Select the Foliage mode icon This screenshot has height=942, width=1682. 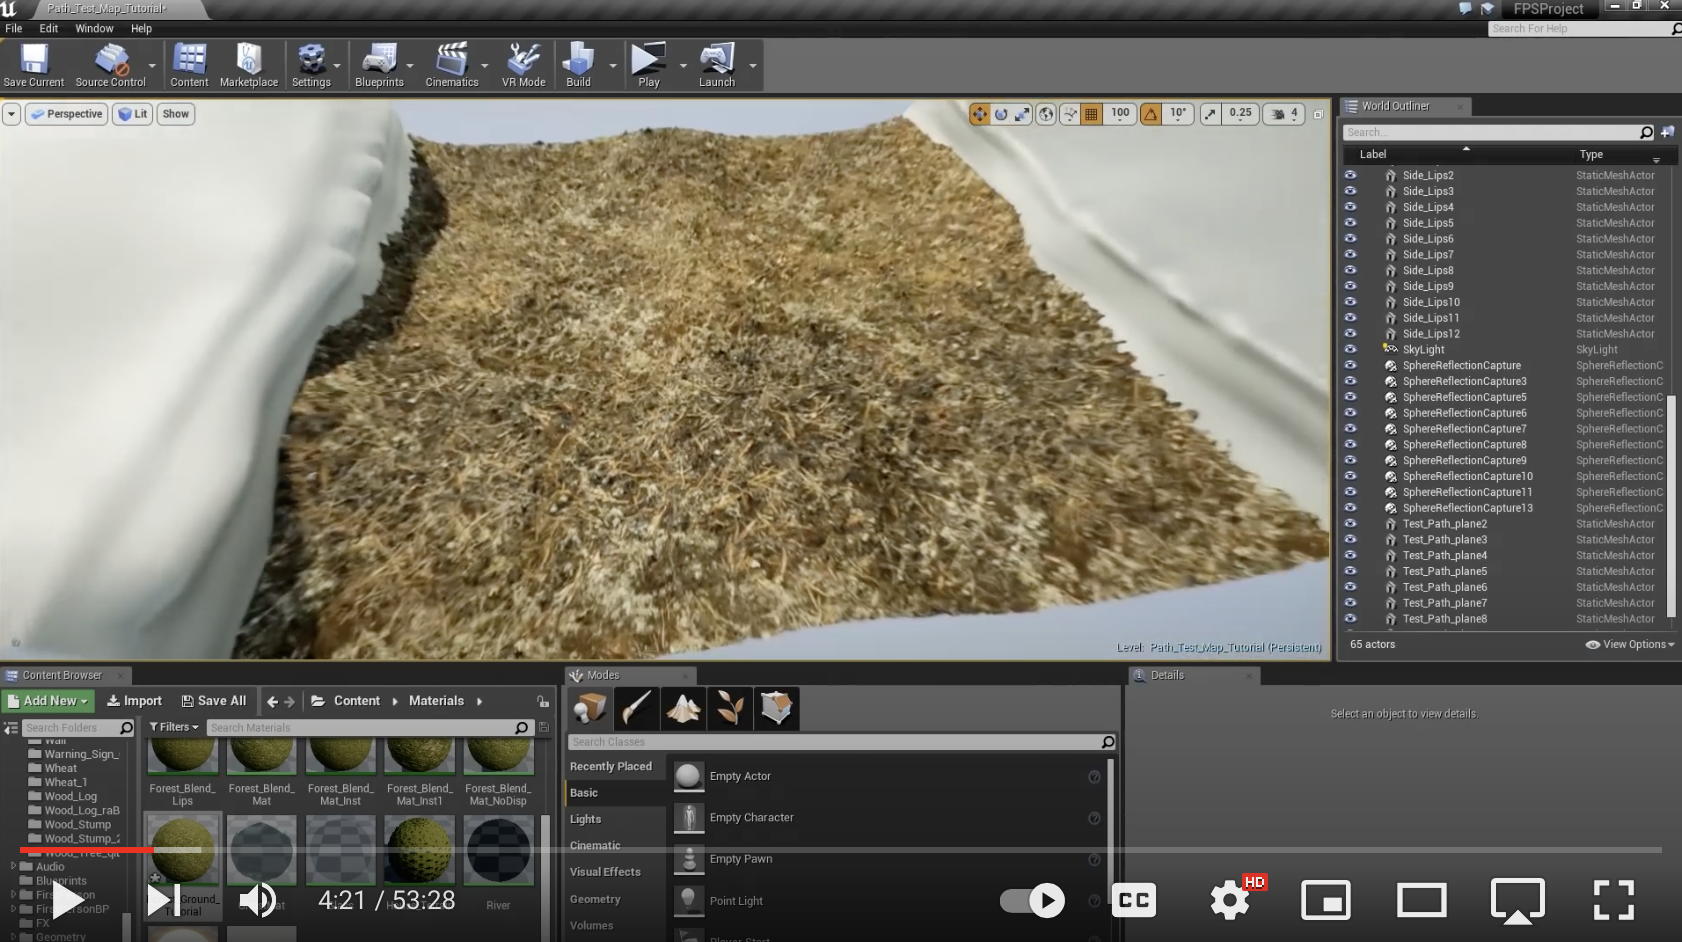pos(730,708)
